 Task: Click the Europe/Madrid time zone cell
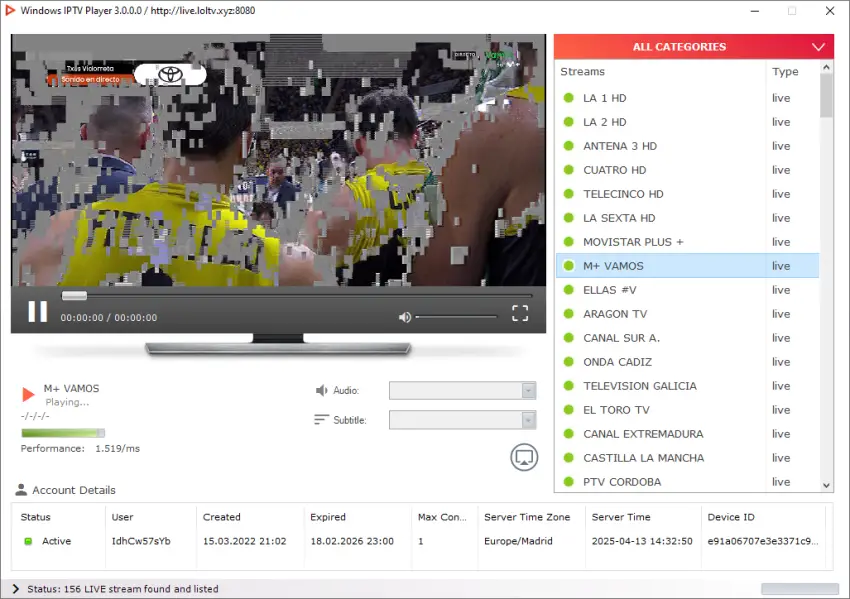(x=518, y=541)
